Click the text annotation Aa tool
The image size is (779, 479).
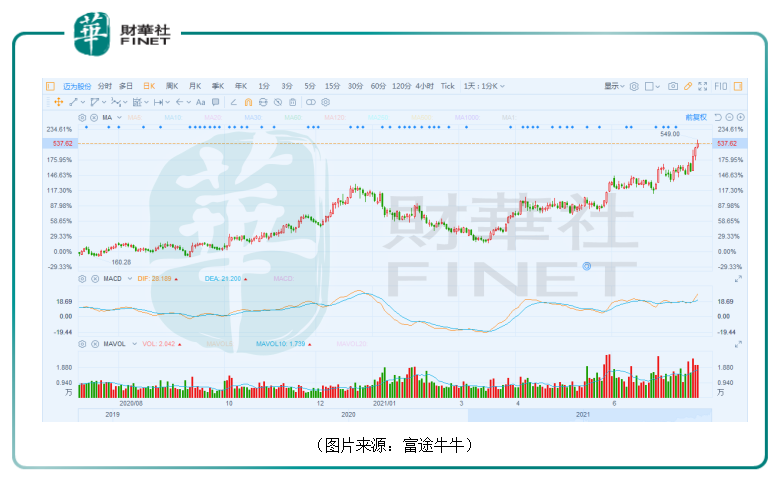[x=200, y=102]
